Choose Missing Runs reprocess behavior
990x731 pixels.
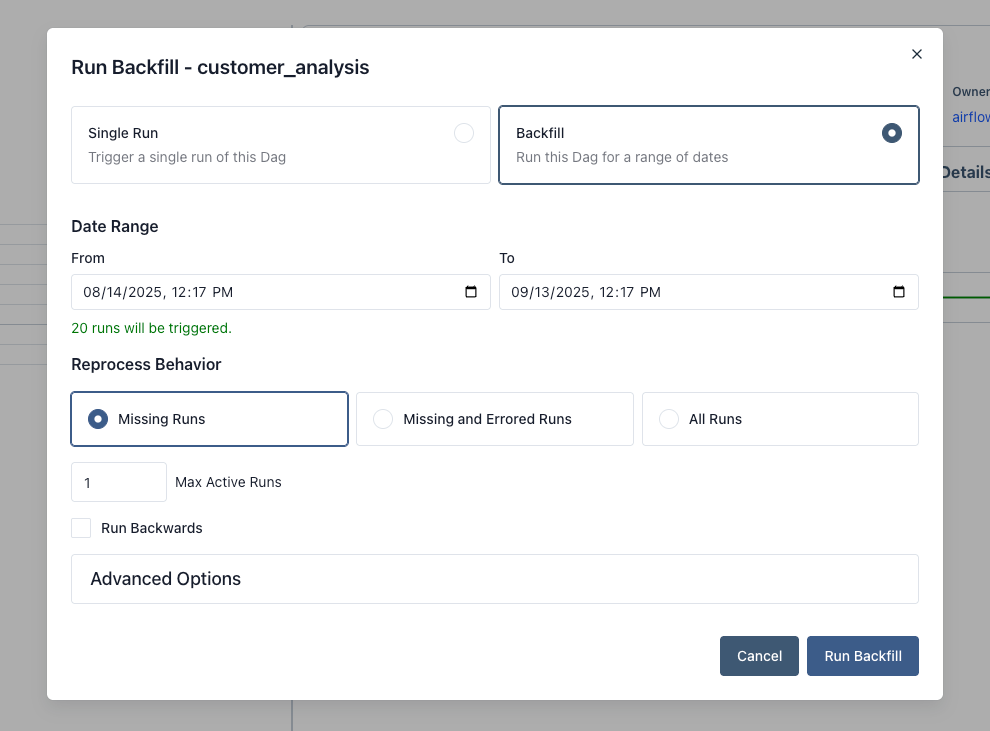(97, 419)
